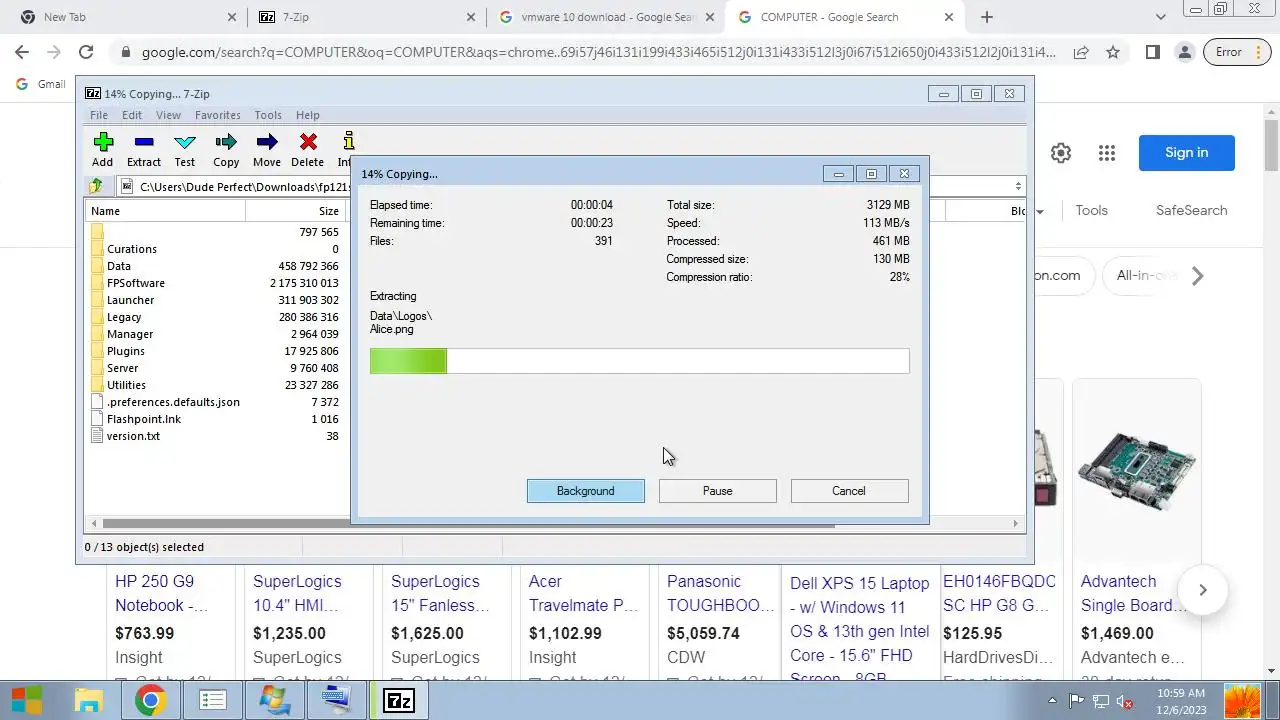Click next arrow on shopping carousel
1280x720 pixels.
tap(1203, 590)
